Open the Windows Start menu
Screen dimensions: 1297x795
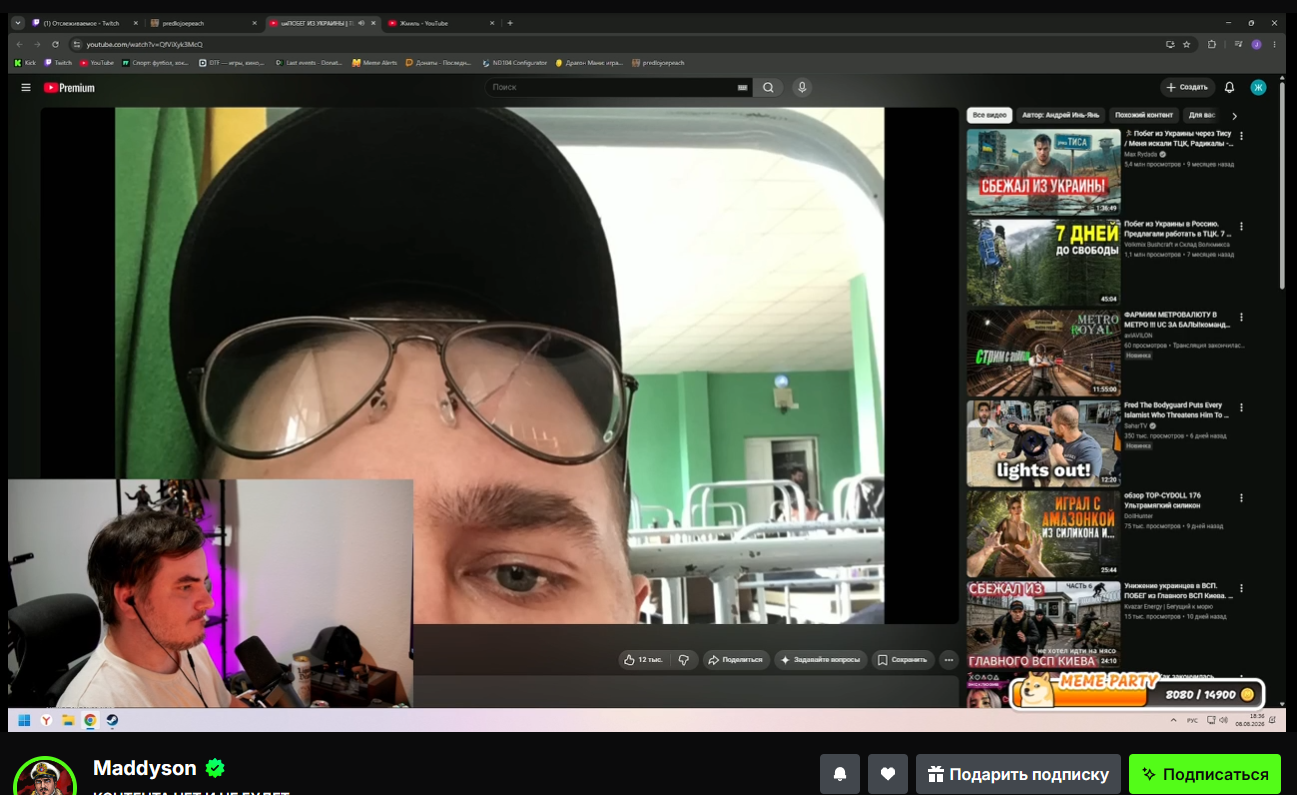(x=24, y=720)
